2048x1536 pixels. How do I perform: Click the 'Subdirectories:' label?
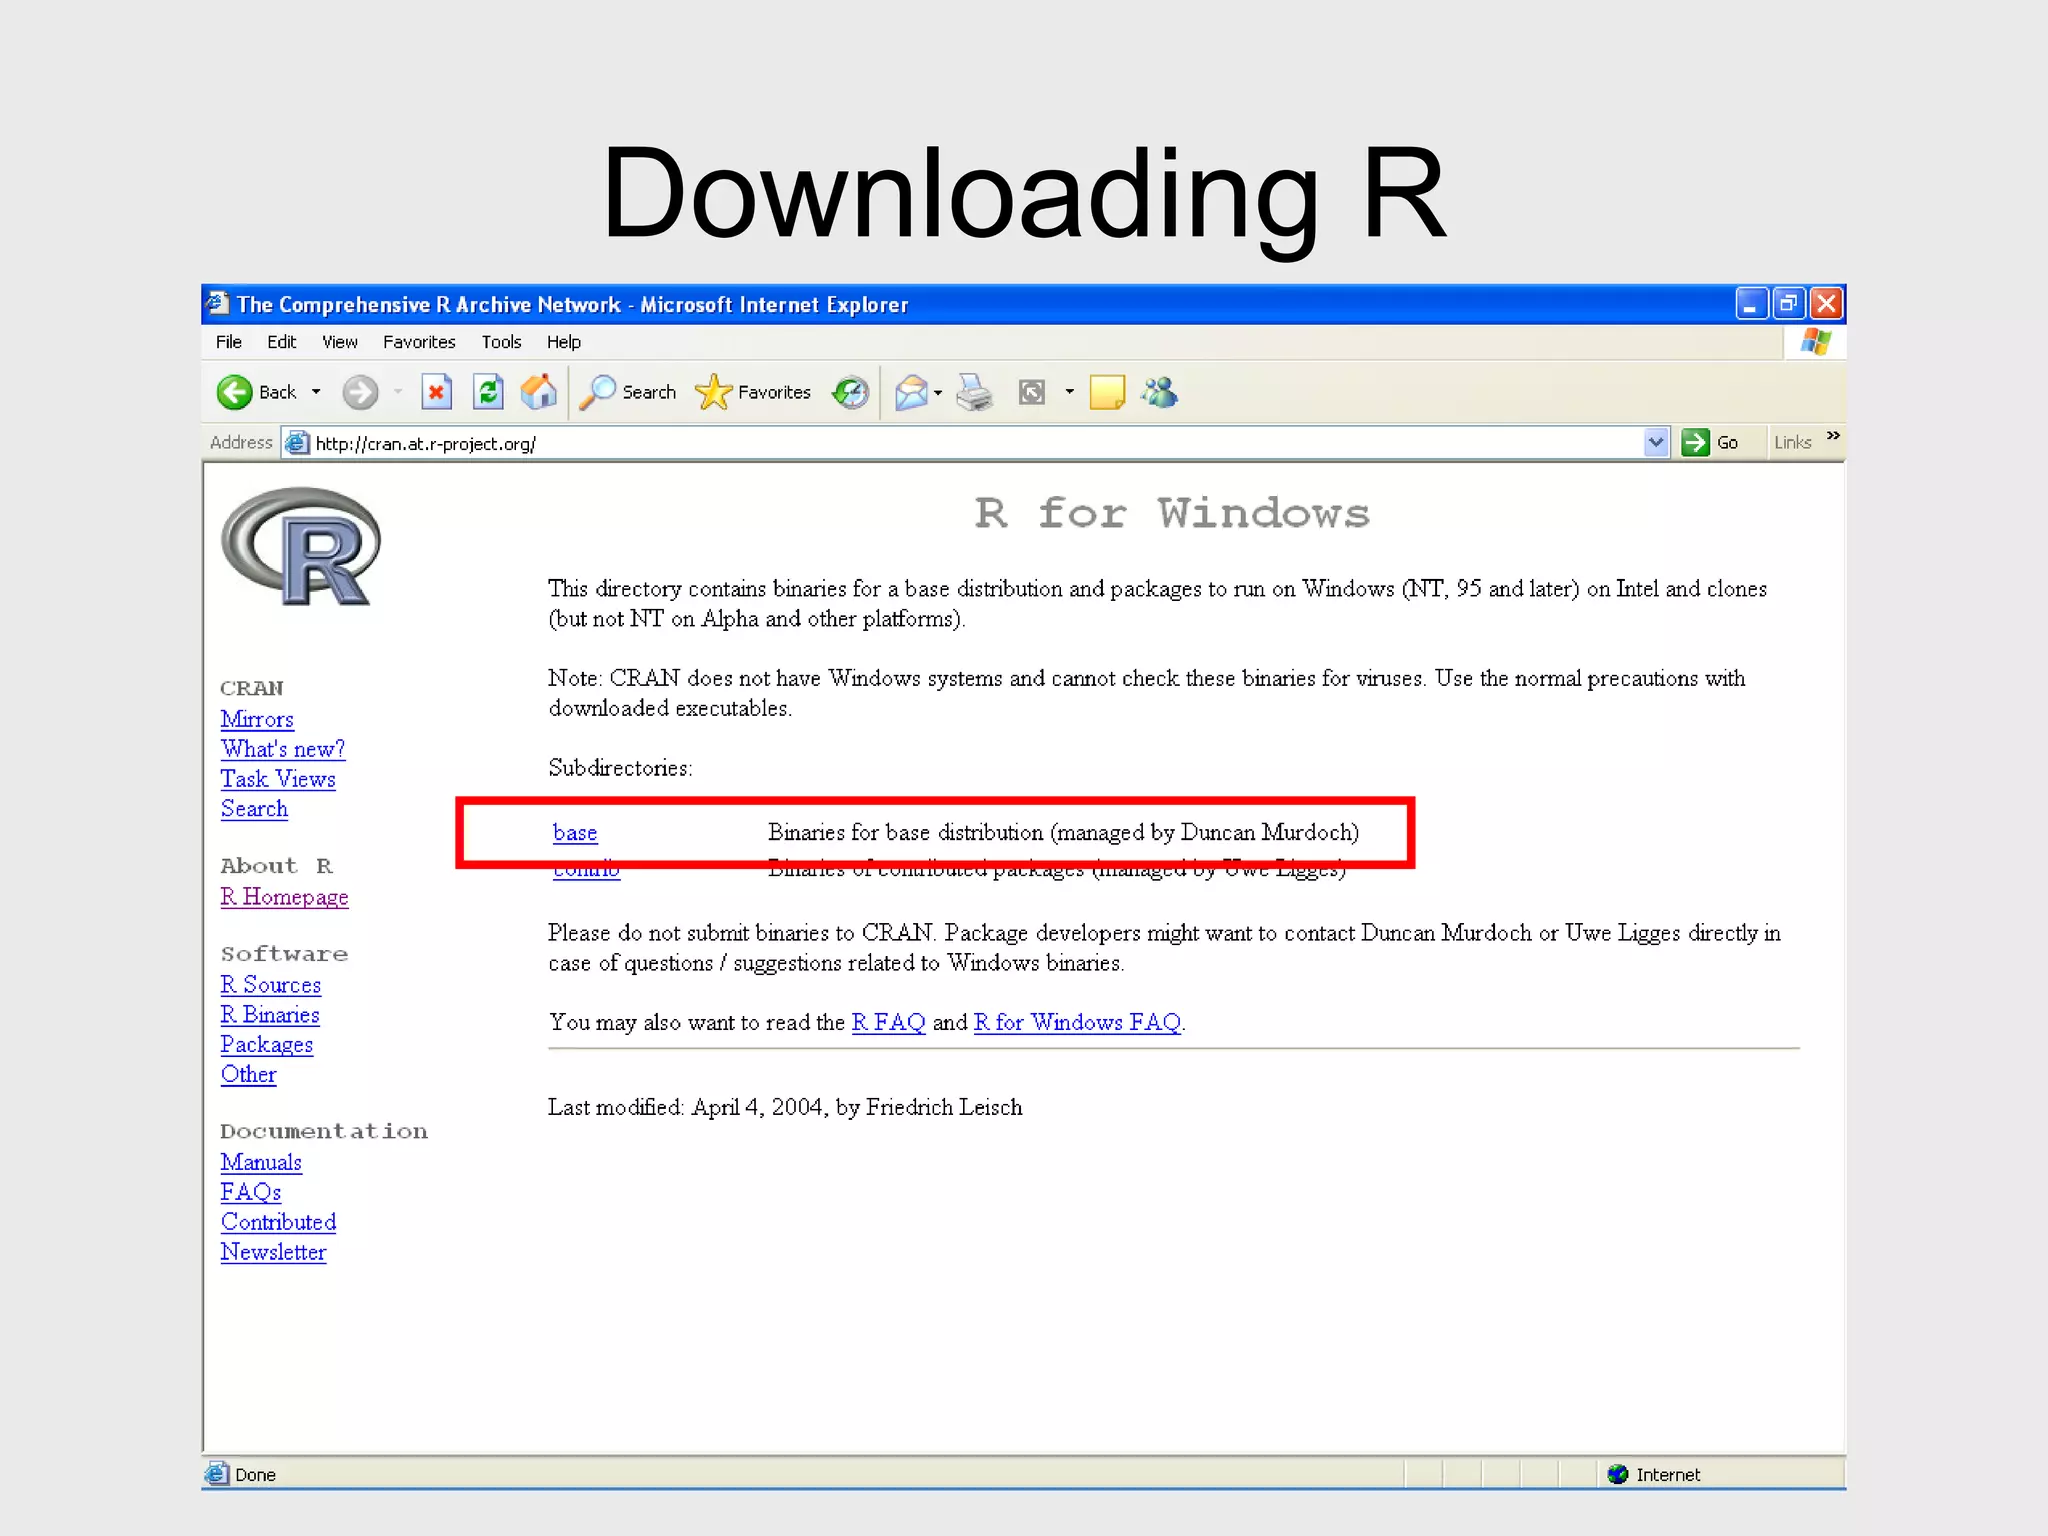pos(620,768)
